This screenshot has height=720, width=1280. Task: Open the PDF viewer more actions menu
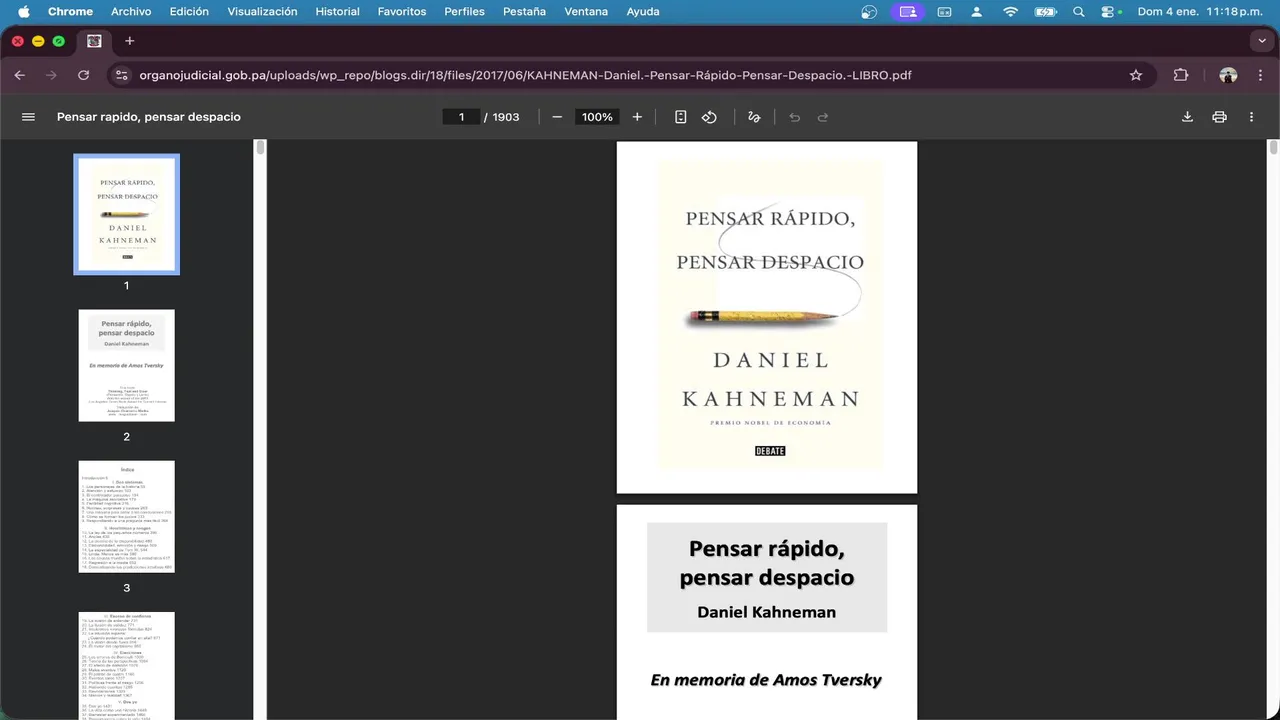1251,117
